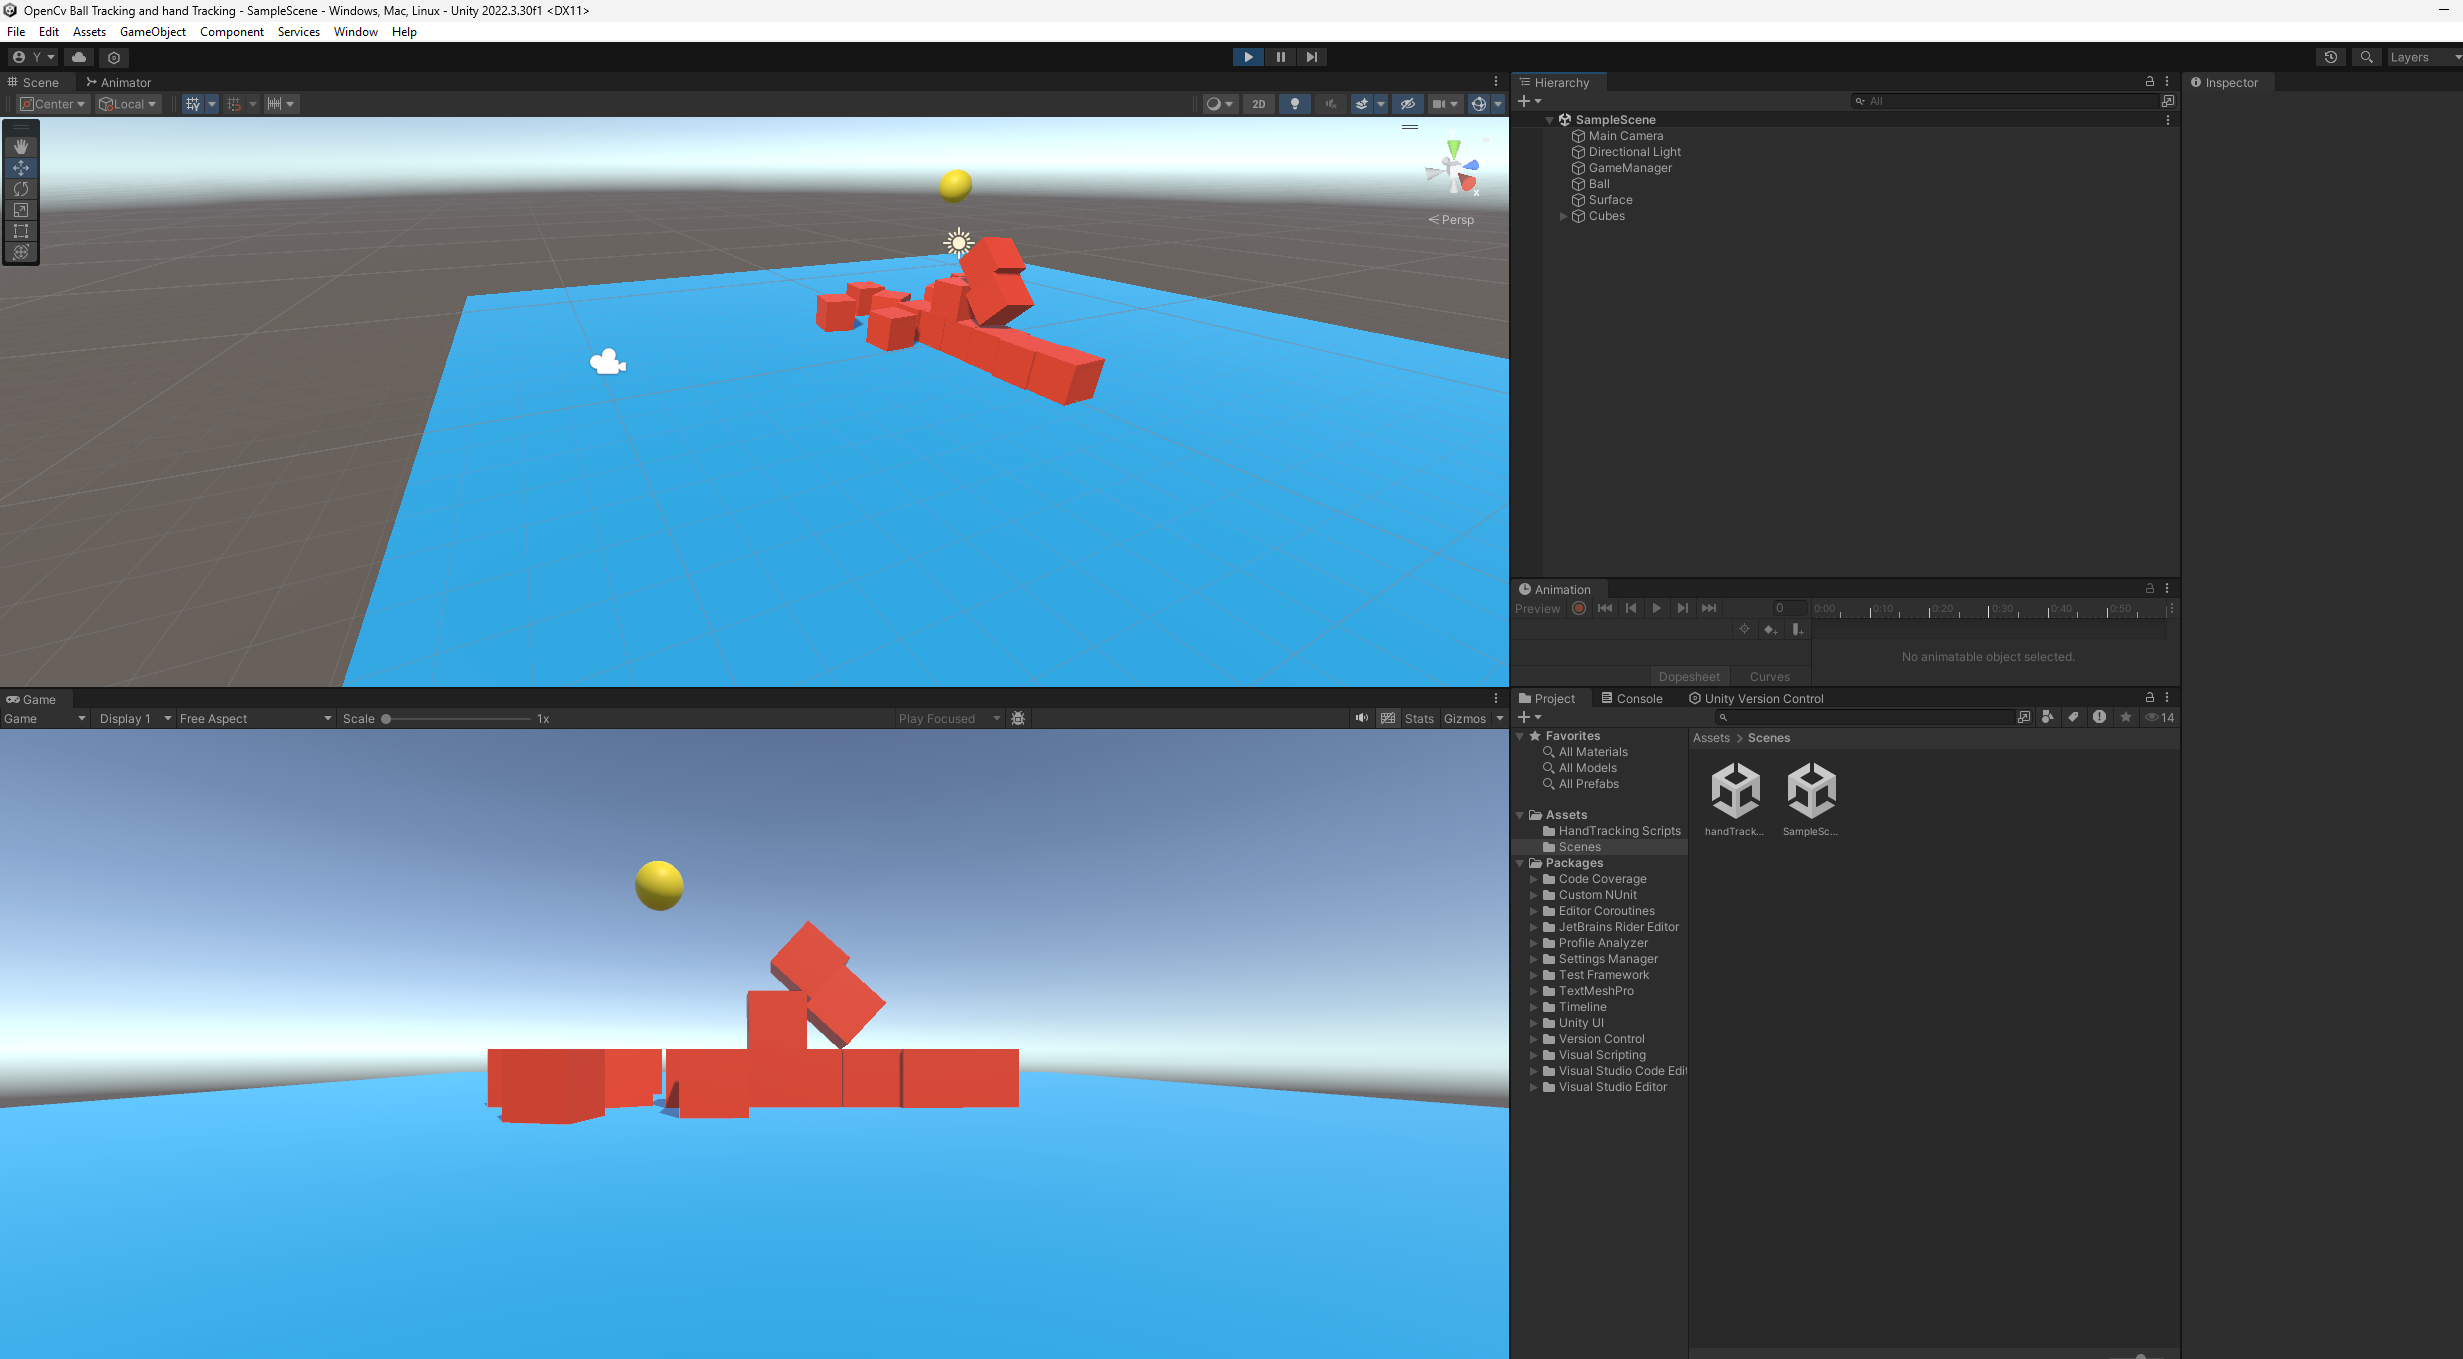Open the Center pivot mode dropdown
The image size is (2463, 1359).
[54, 104]
